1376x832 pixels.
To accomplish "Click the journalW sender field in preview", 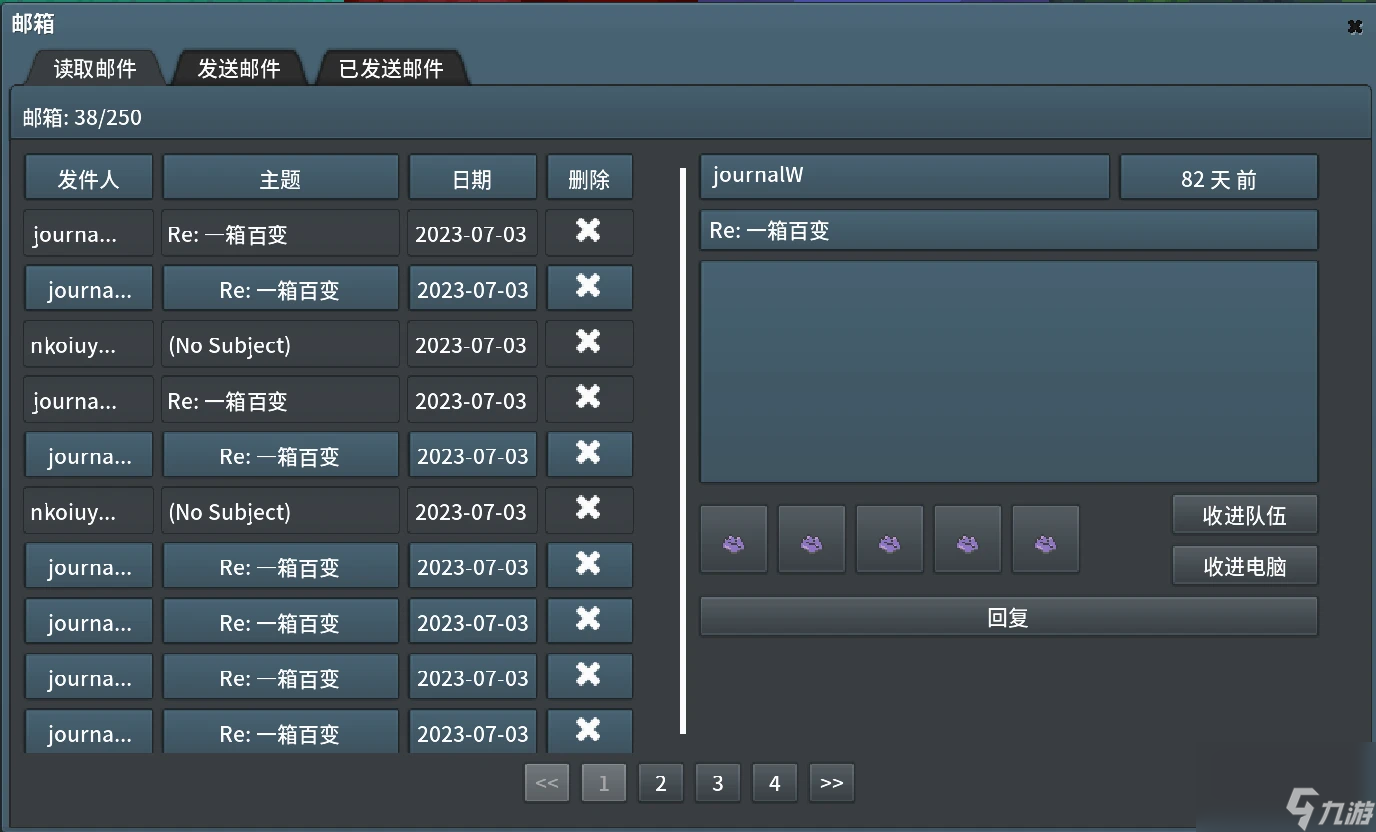I will click(905, 177).
